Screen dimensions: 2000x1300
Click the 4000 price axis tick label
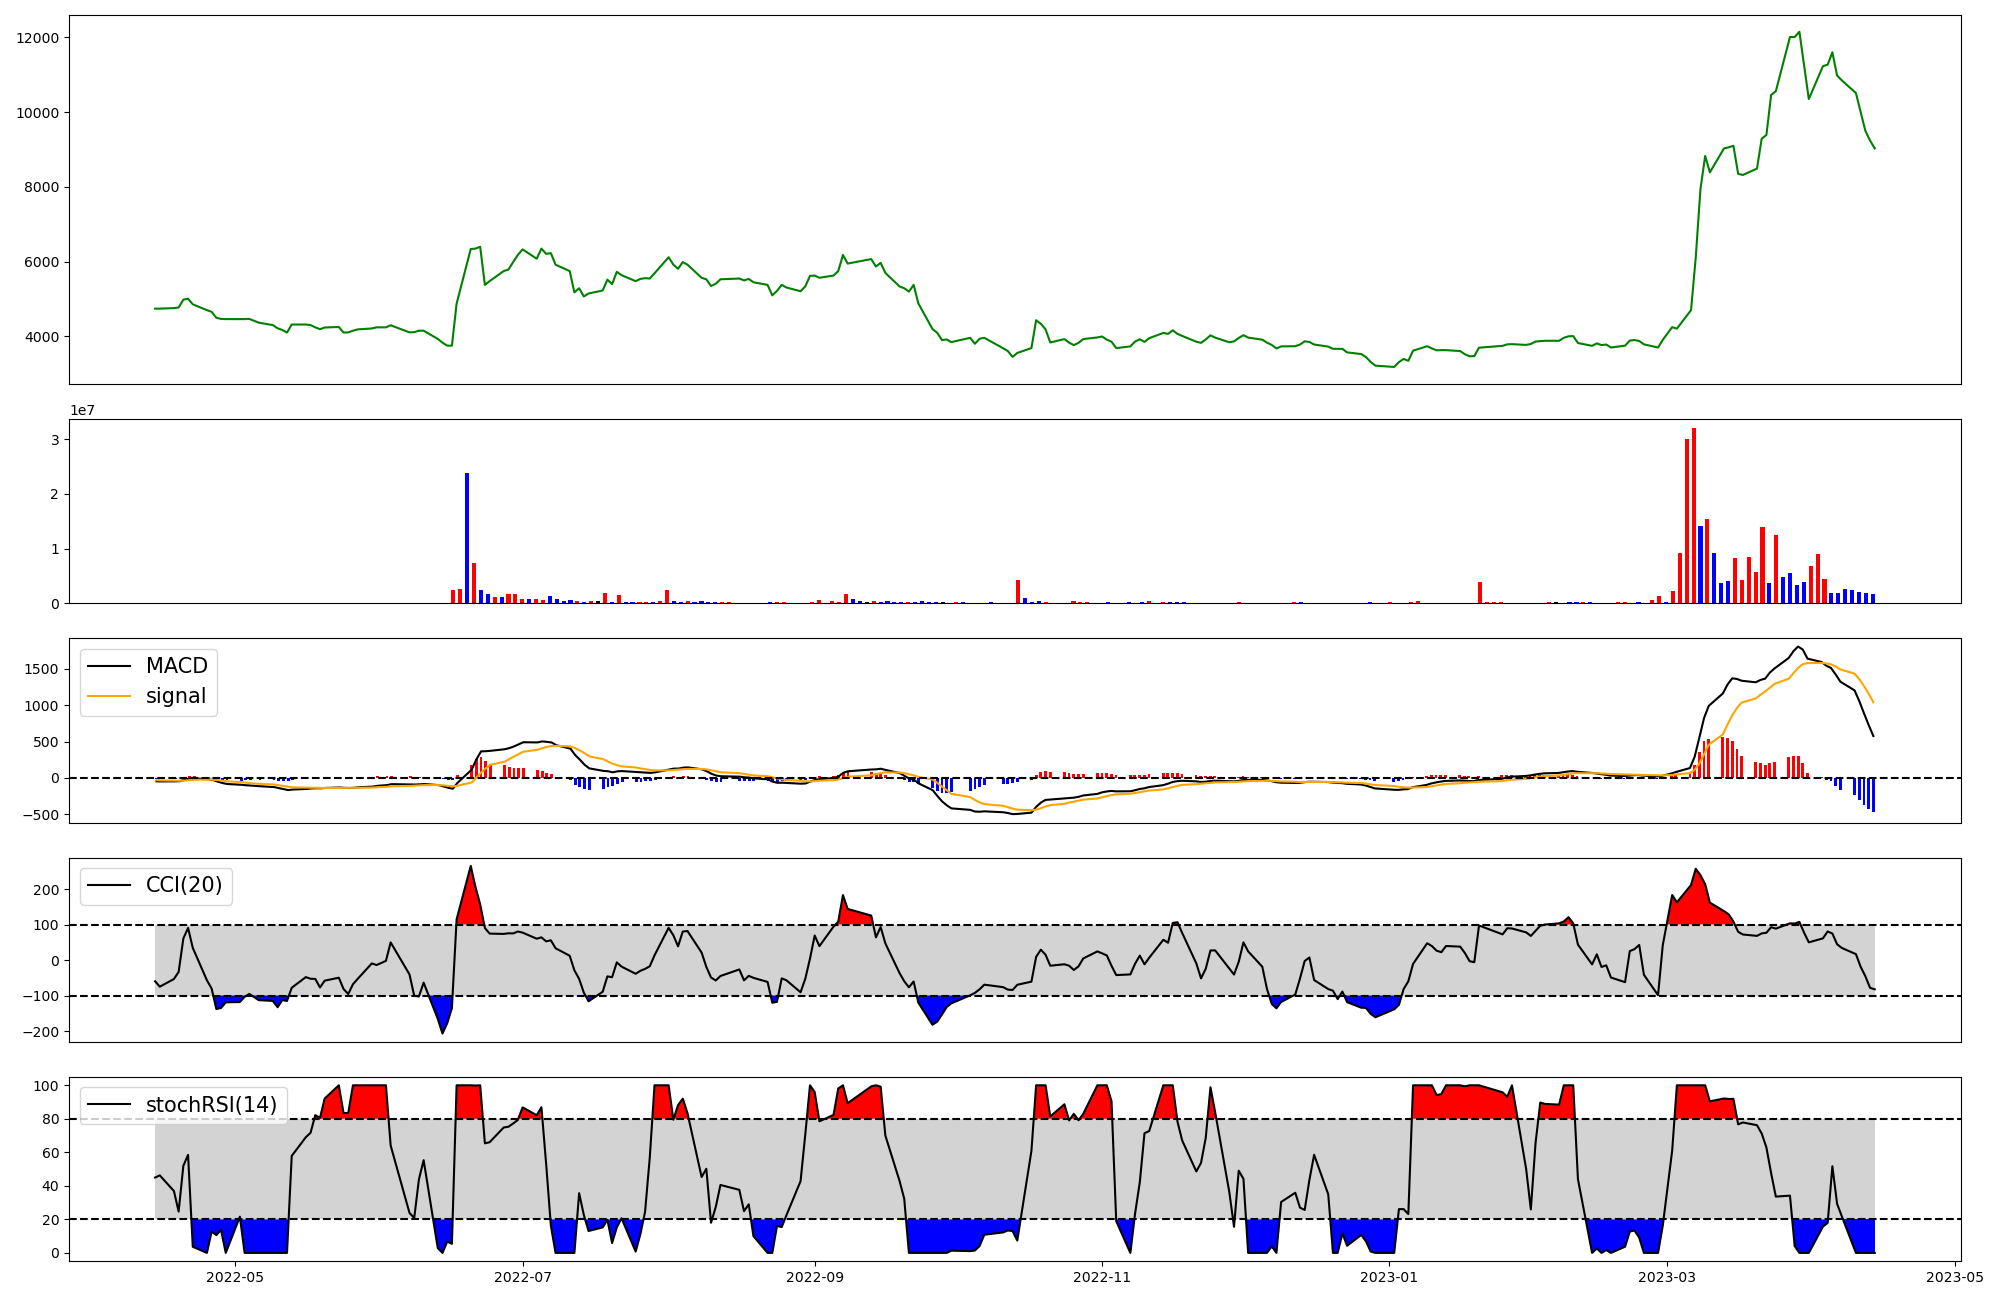[x=41, y=337]
